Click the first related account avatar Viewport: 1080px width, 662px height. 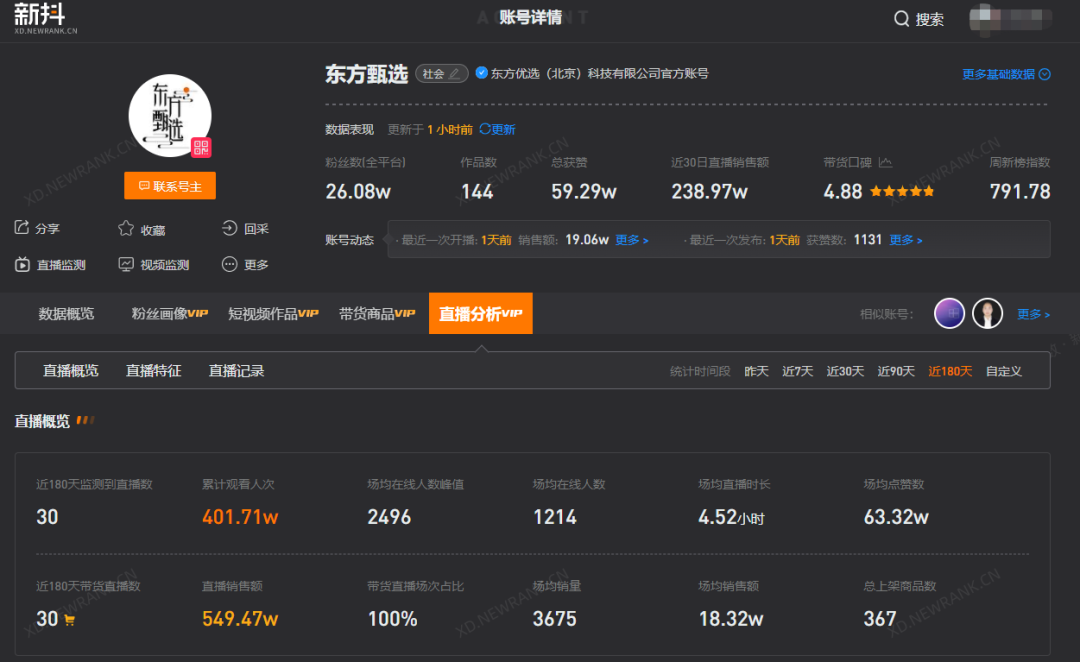(x=949, y=313)
